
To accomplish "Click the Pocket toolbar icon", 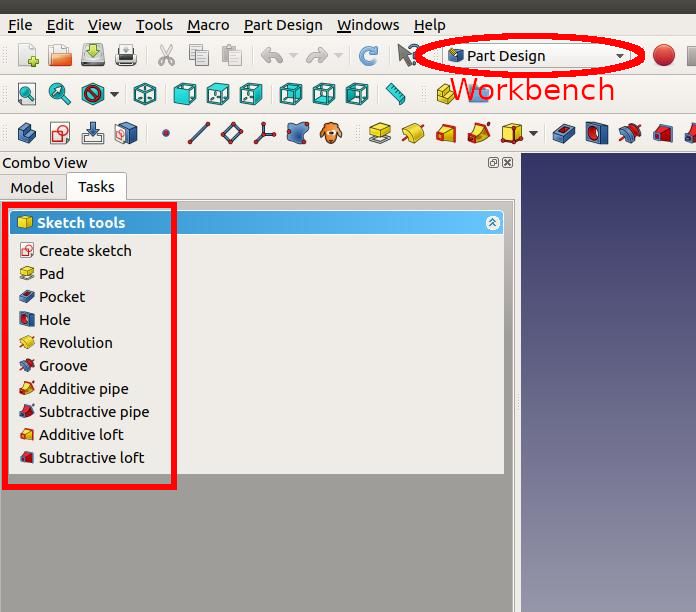I will coord(564,133).
